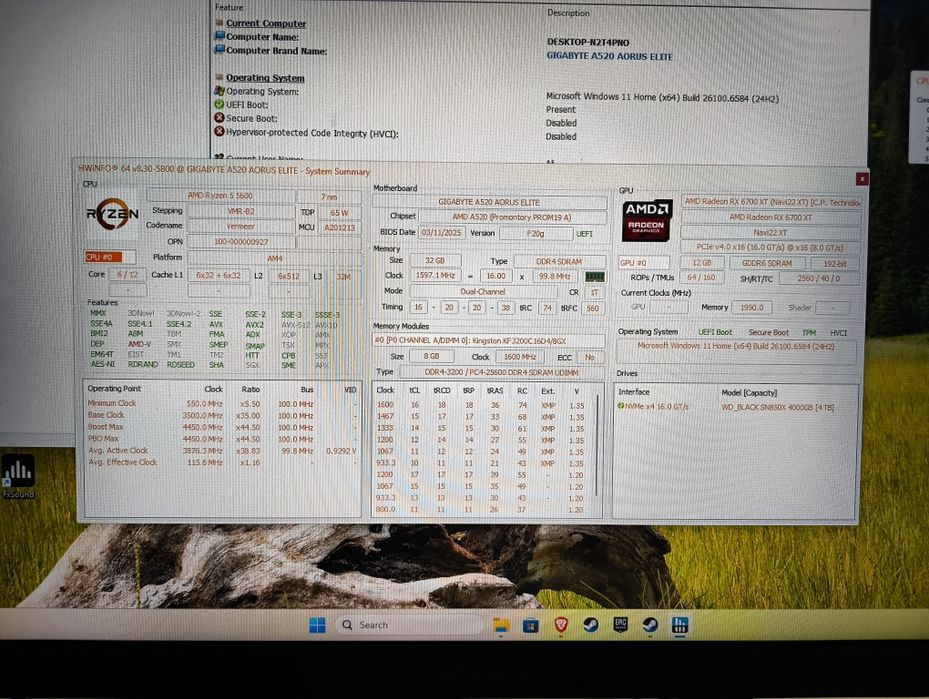Open File Explorer from the taskbar
Viewport: 929px width, 699px height.
point(501,625)
